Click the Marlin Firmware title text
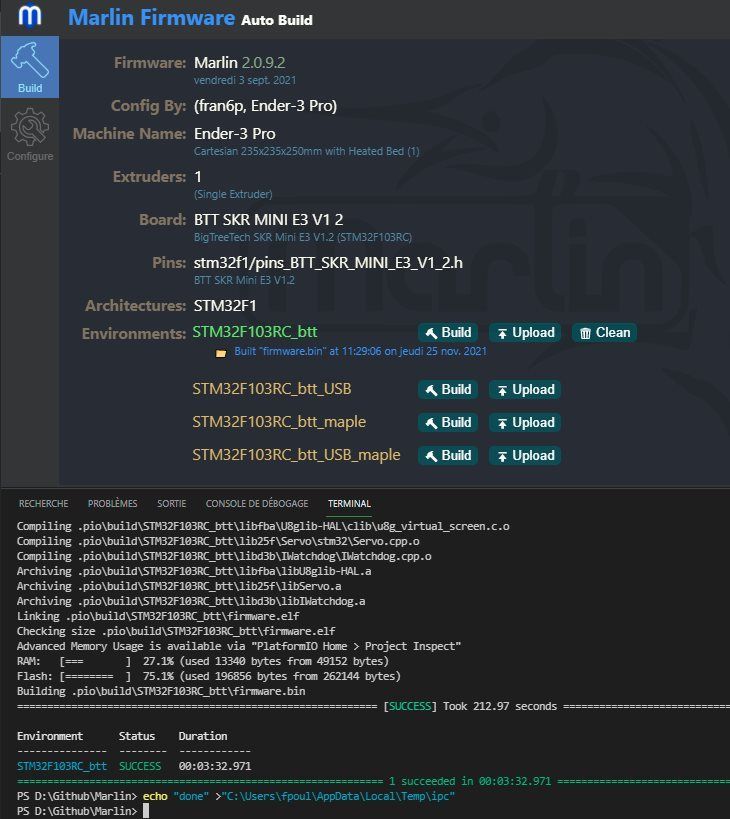730x819 pixels. point(151,17)
